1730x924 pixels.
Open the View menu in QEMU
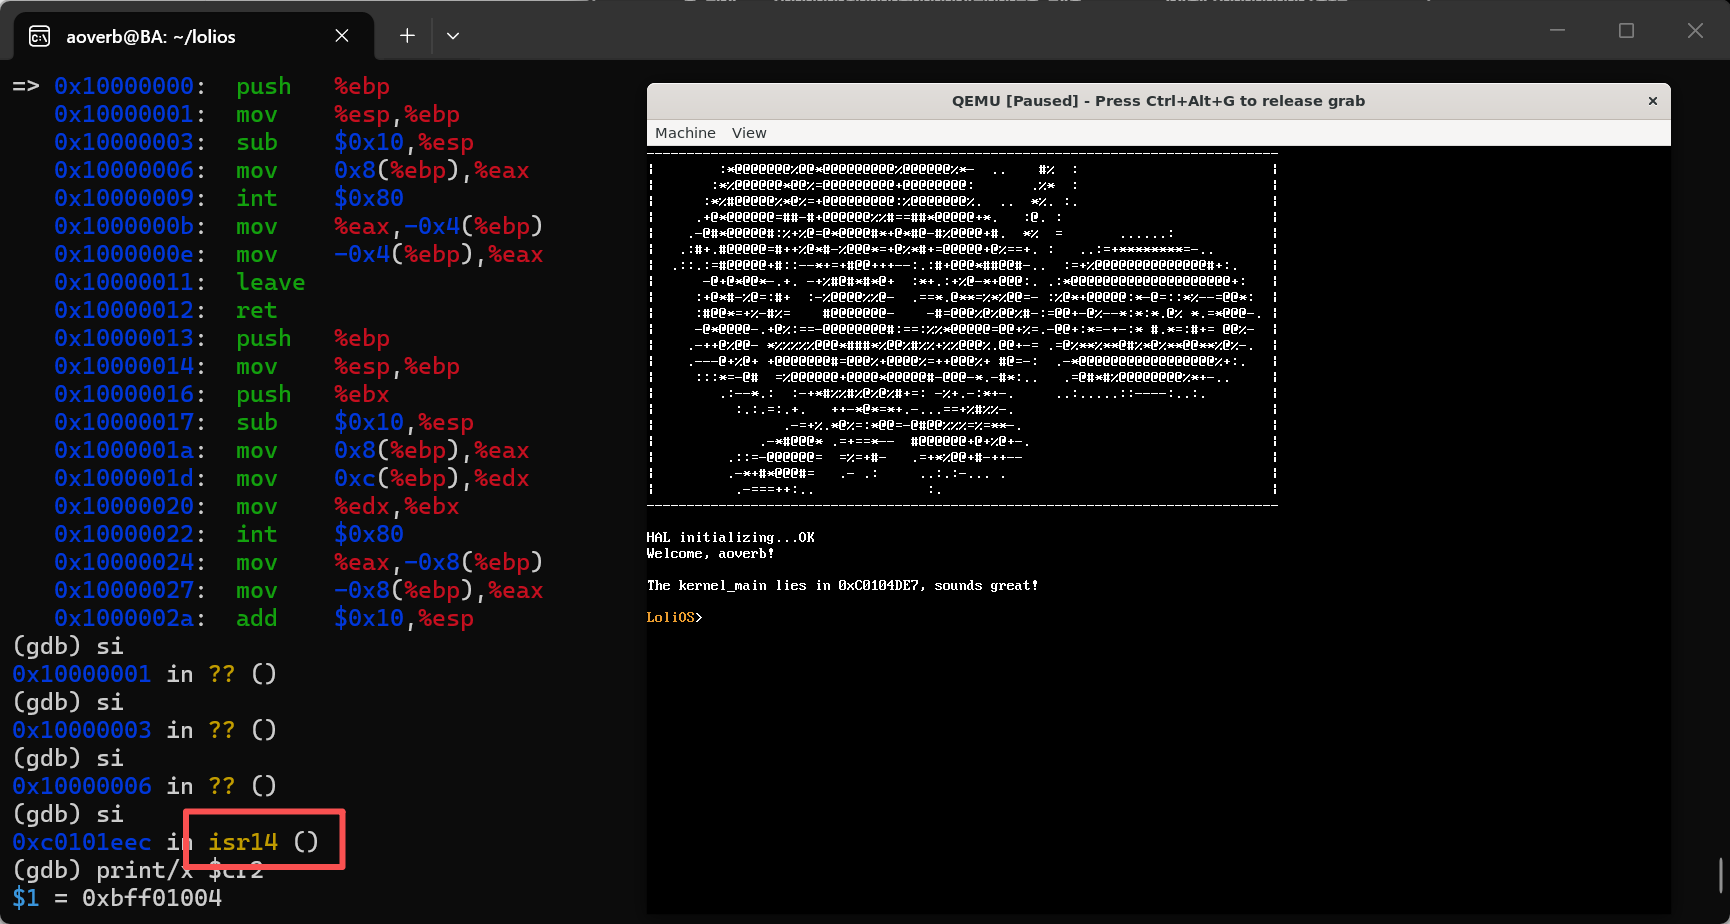pyautogui.click(x=749, y=133)
